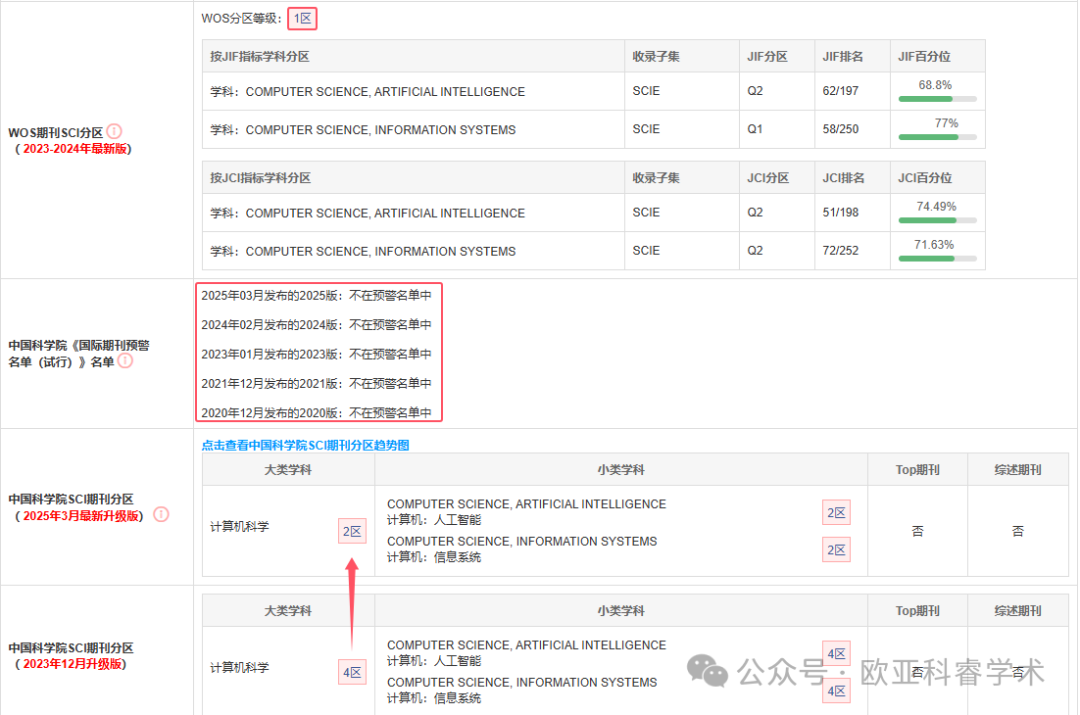This screenshot has width=1080, height=715.
Task: Click the 77% JIF percentile bar
Action: (x=937, y=137)
